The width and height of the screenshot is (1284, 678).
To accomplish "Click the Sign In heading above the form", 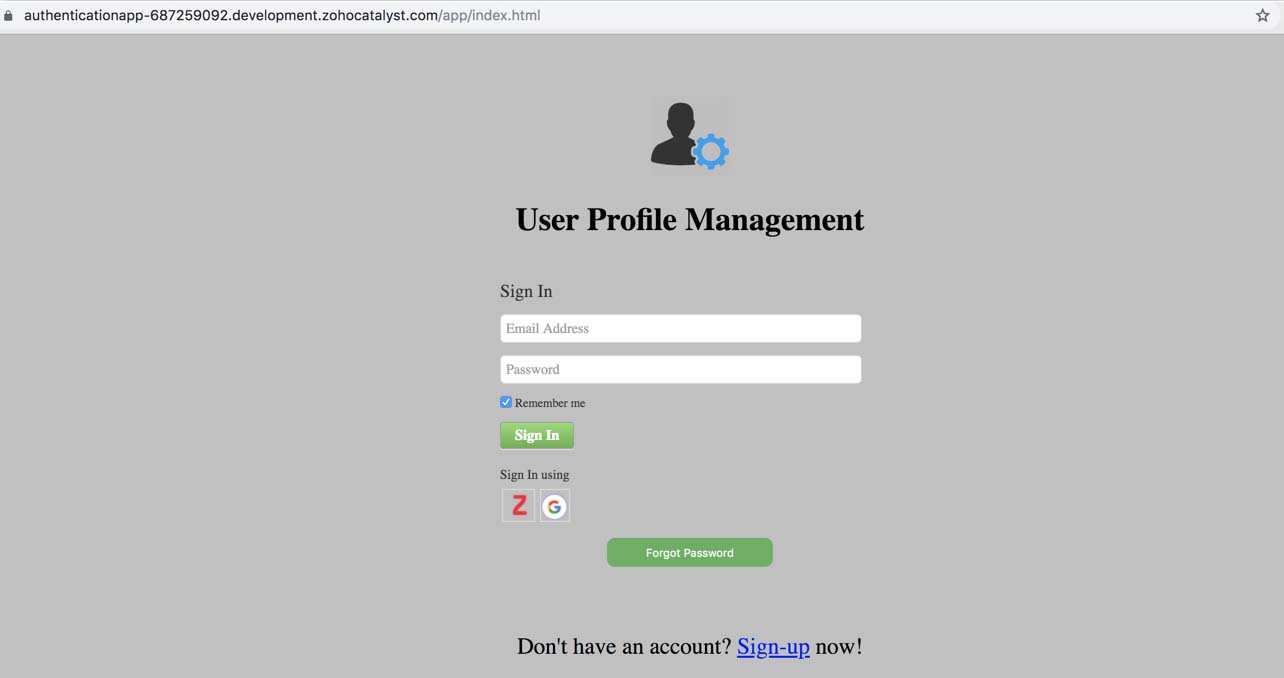I will pos(525,291).
